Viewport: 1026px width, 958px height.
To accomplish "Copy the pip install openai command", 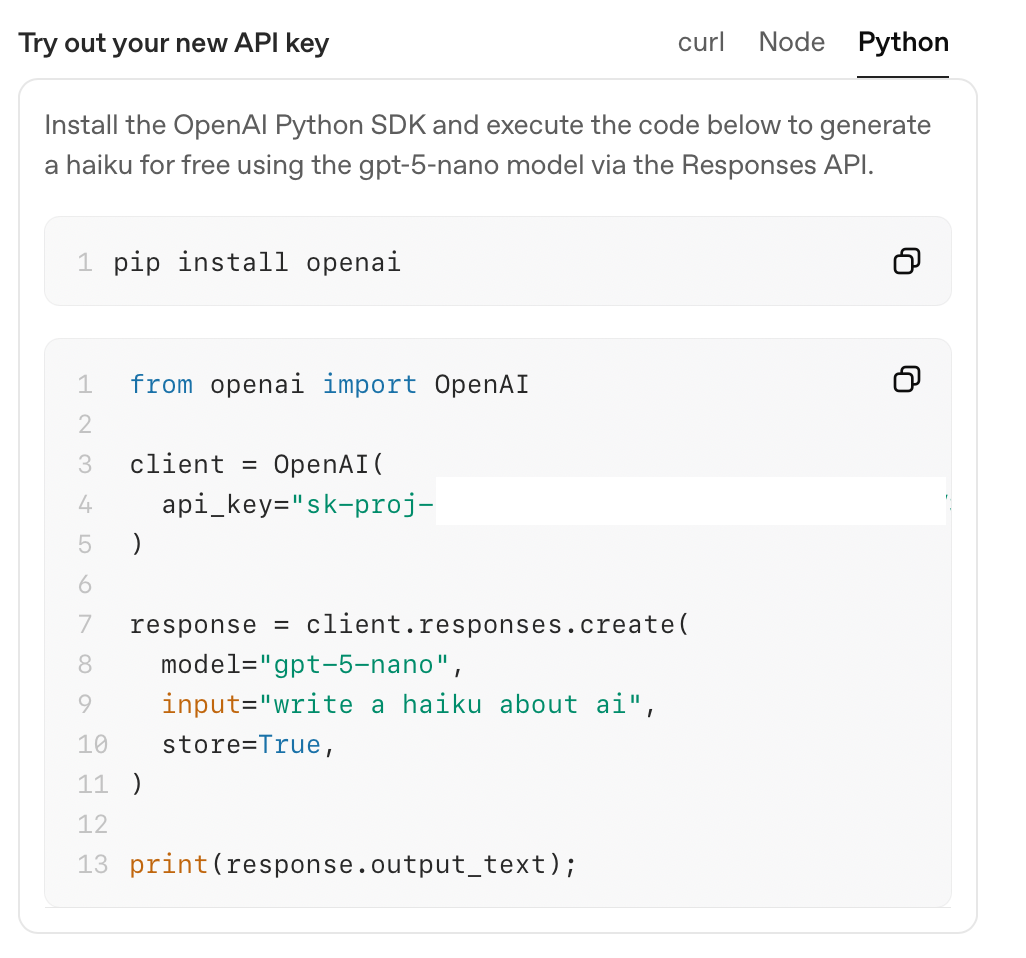I will click(906, 261).
